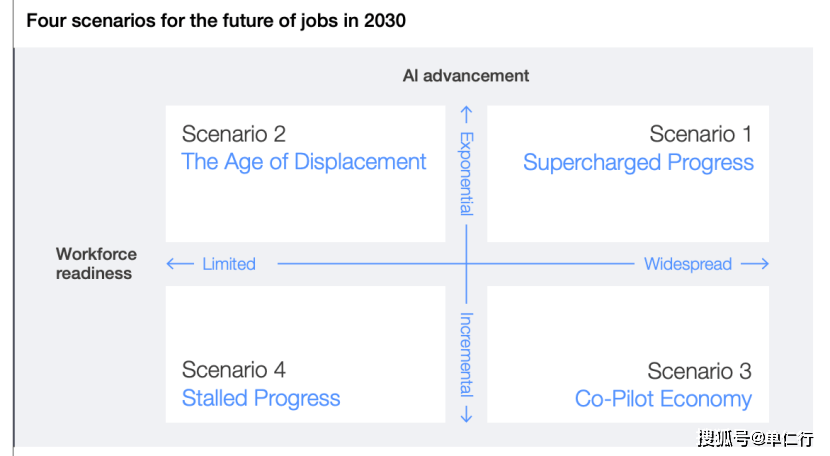Click the upward arrow above Exponential
Screen dimensions: 830x456
[466, 115]
